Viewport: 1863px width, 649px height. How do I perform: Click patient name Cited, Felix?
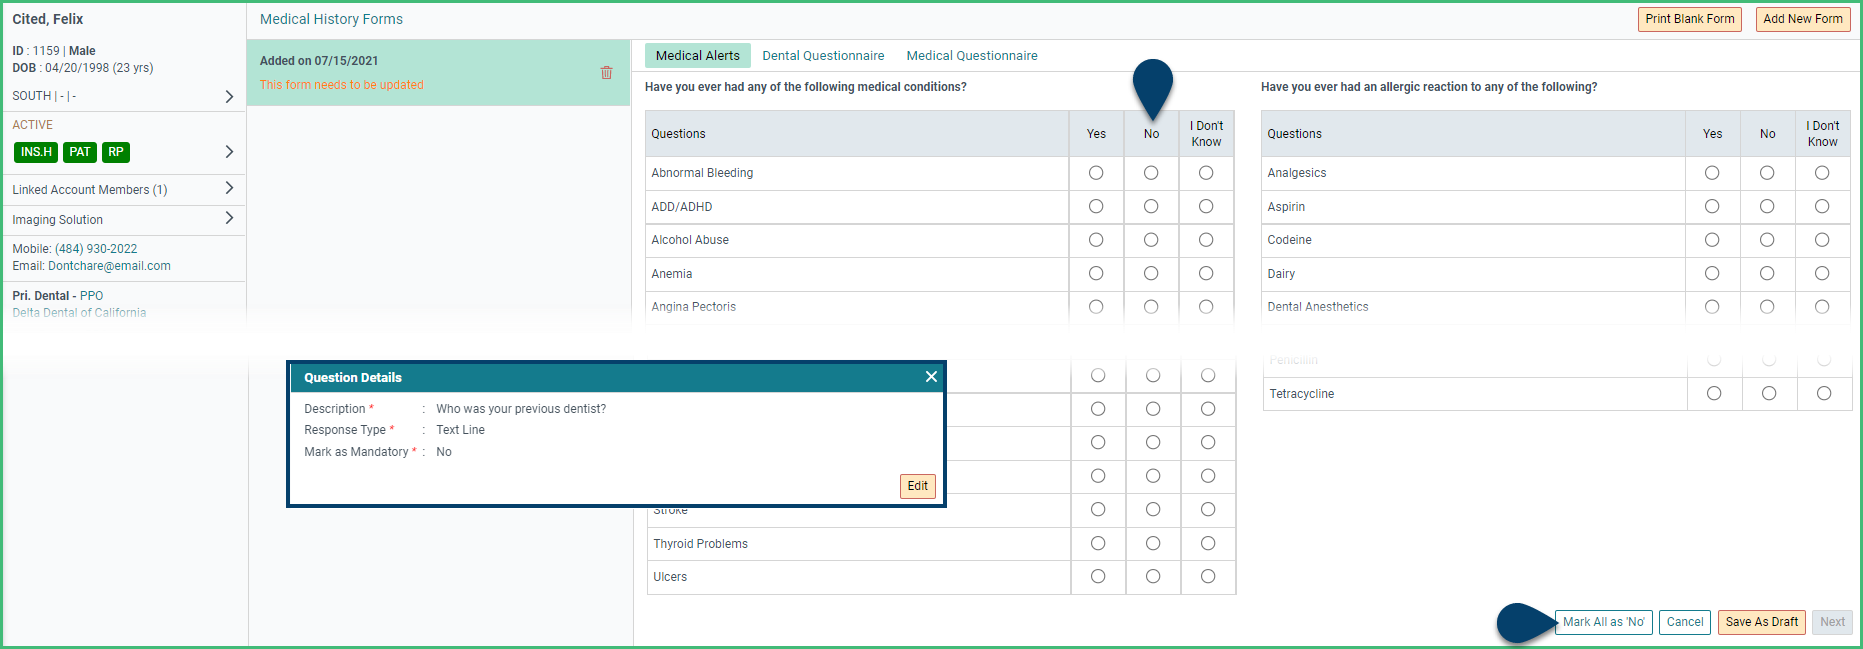coord(48,19)
